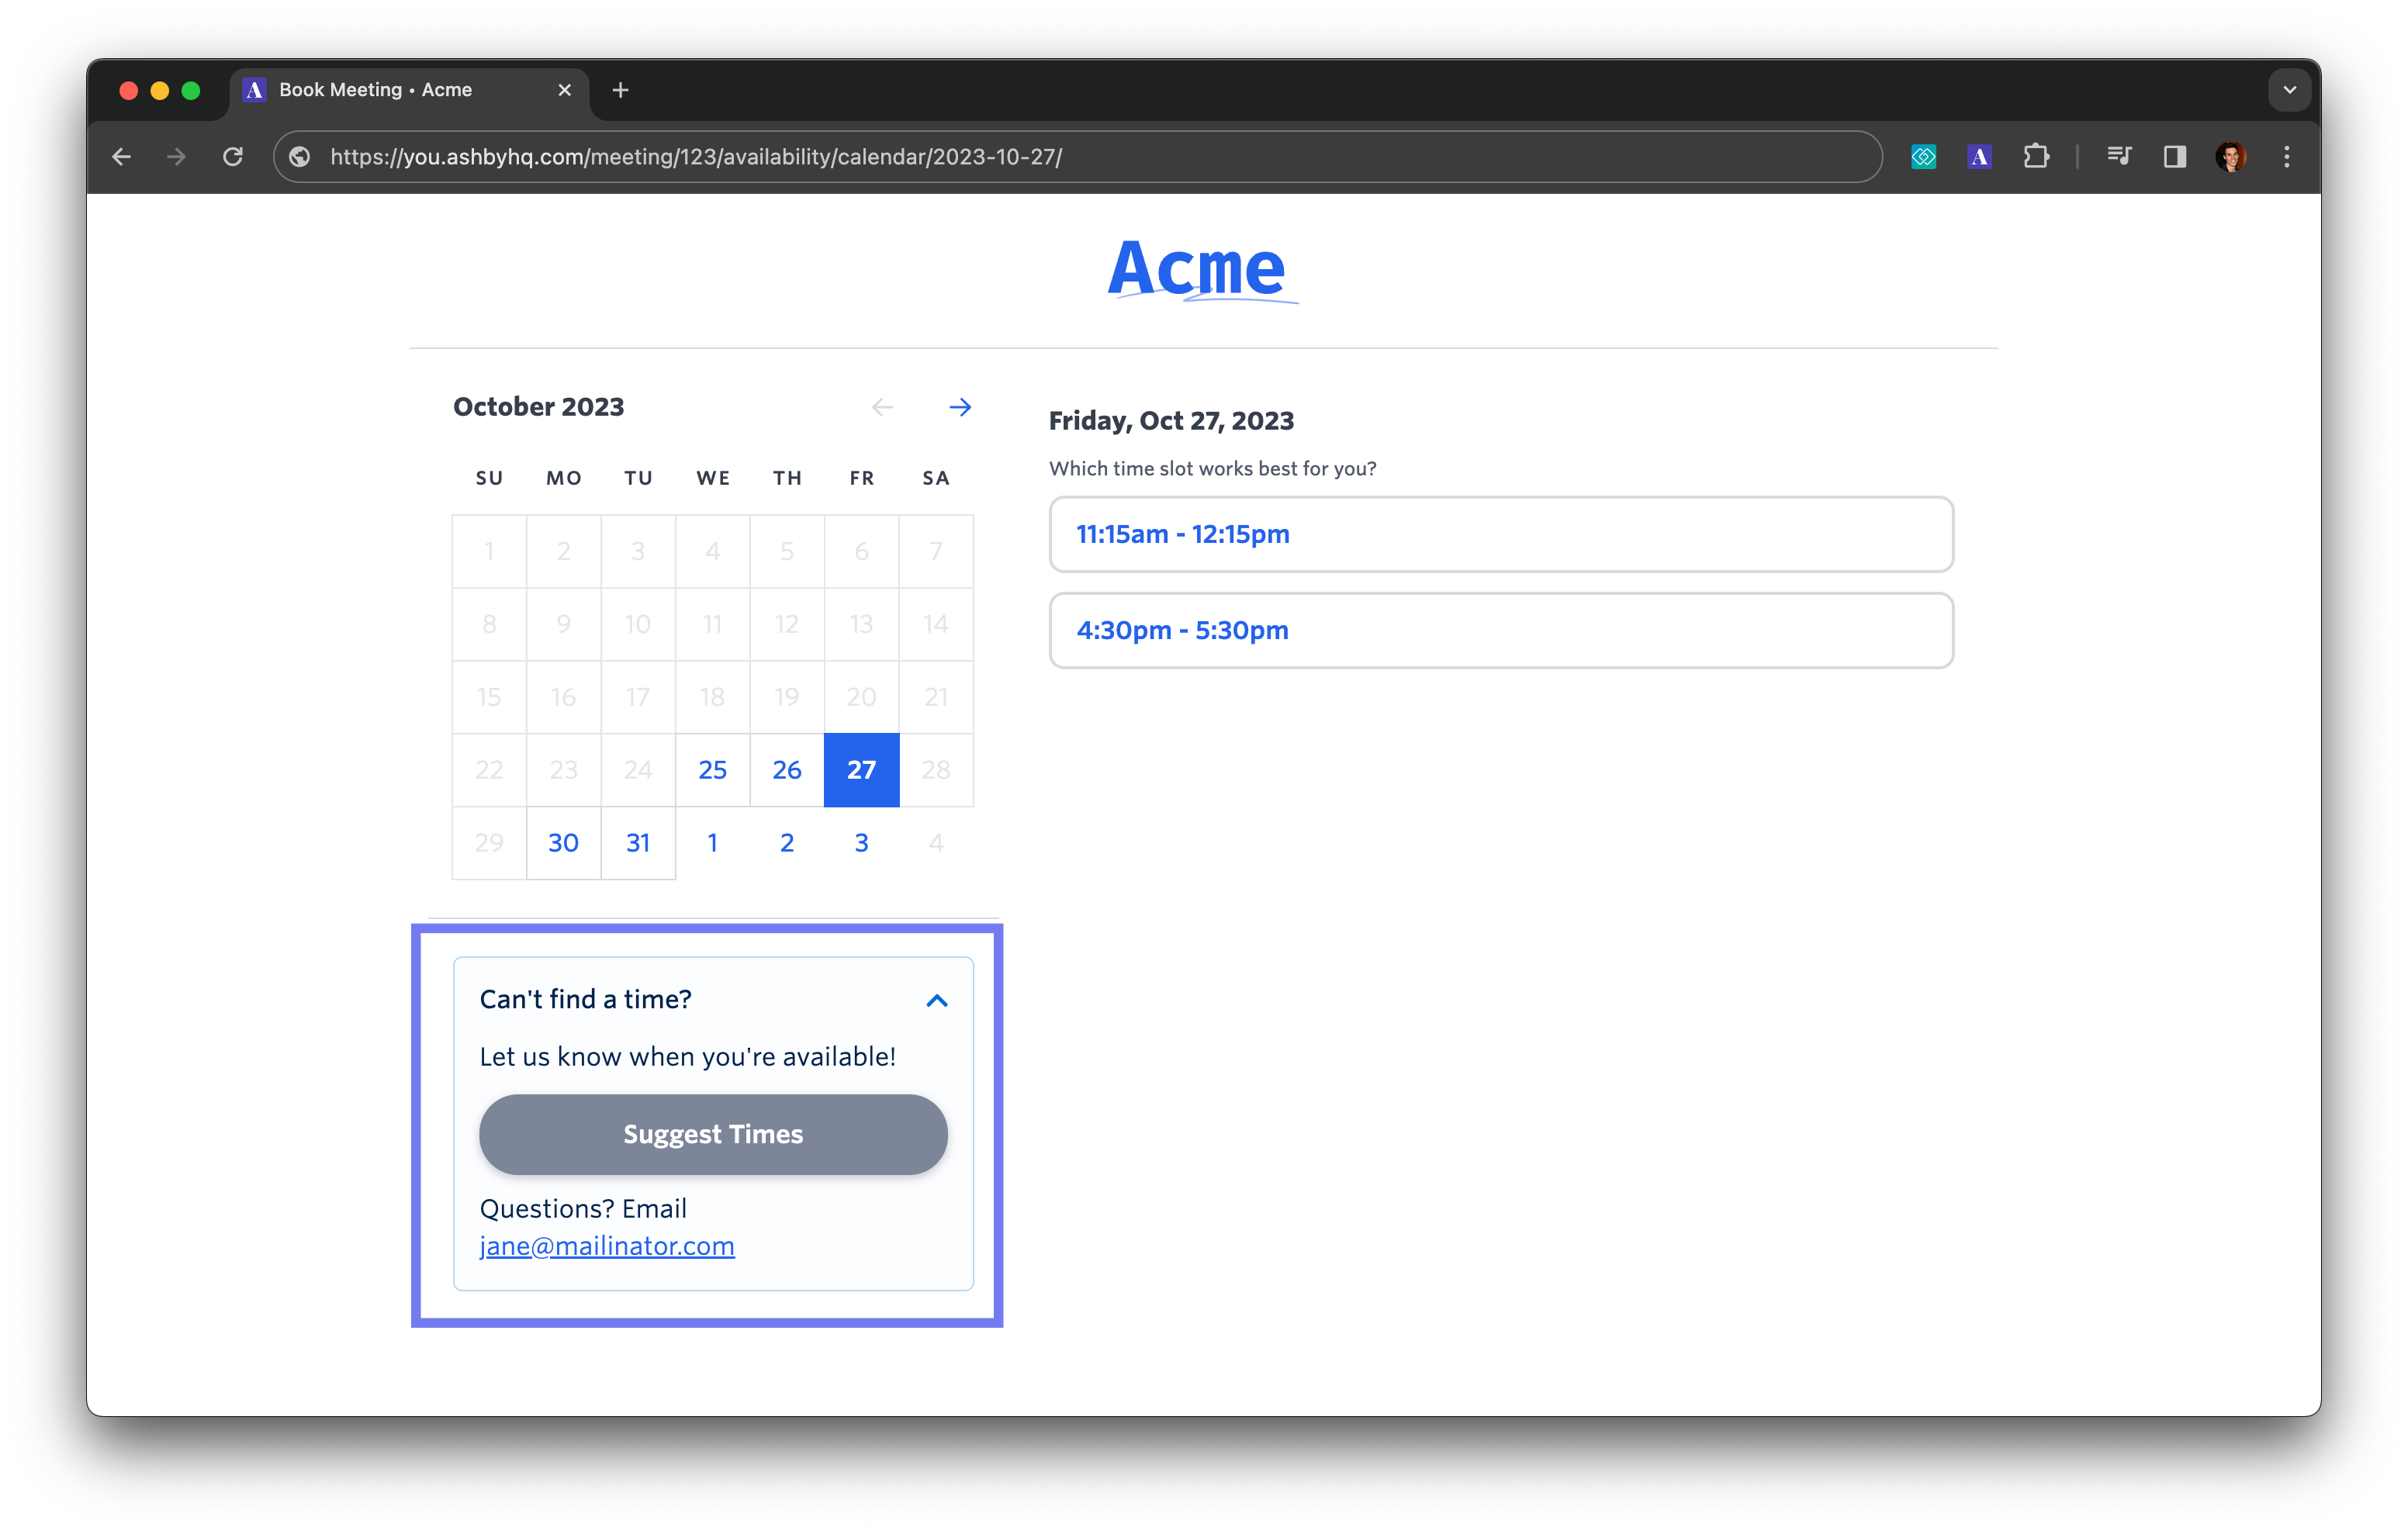This screenshot has height=1531, width=2408.
Task: Click the browser back arrow
Action: (x=122, y=157)
